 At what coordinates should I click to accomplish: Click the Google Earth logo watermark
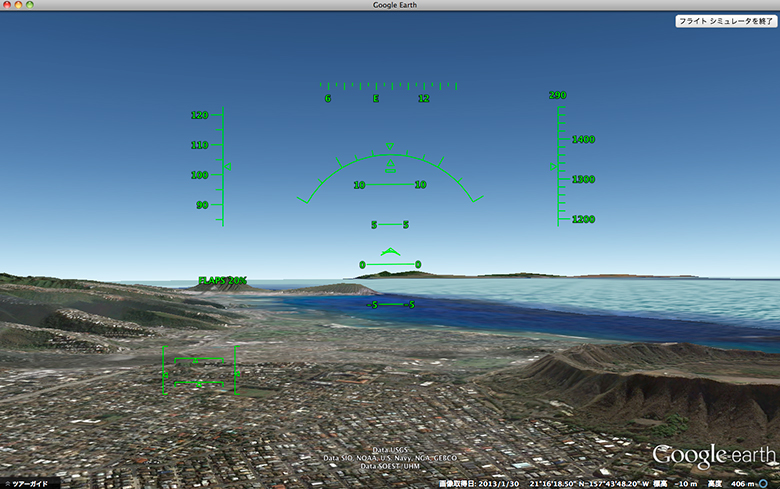click(713, 454)
